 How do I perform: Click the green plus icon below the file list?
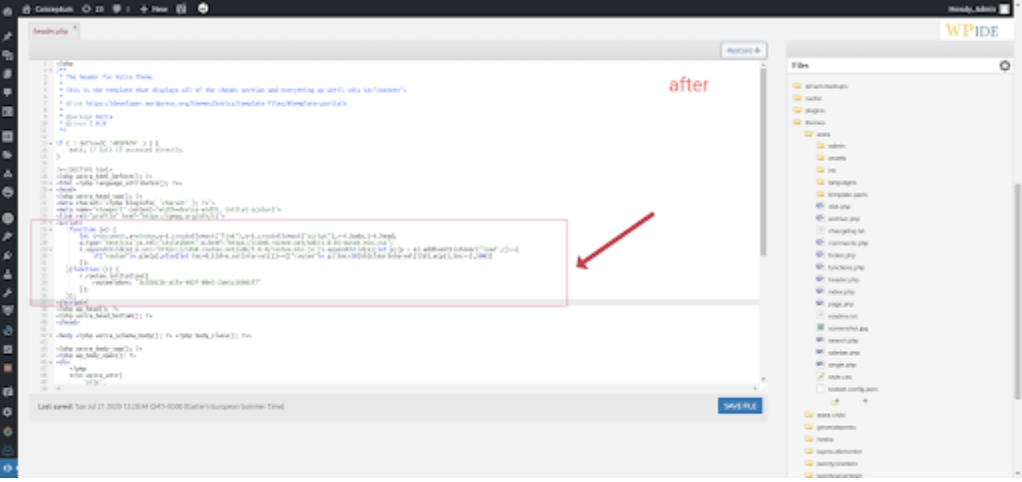coord(866,401)
